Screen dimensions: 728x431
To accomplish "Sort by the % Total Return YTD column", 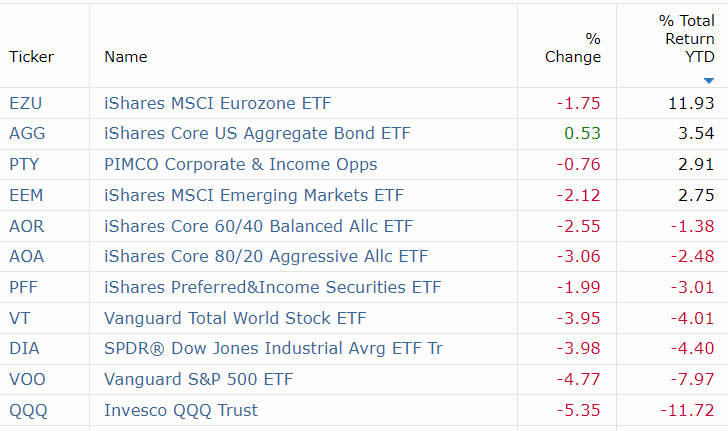I will (x=687, y=39).
